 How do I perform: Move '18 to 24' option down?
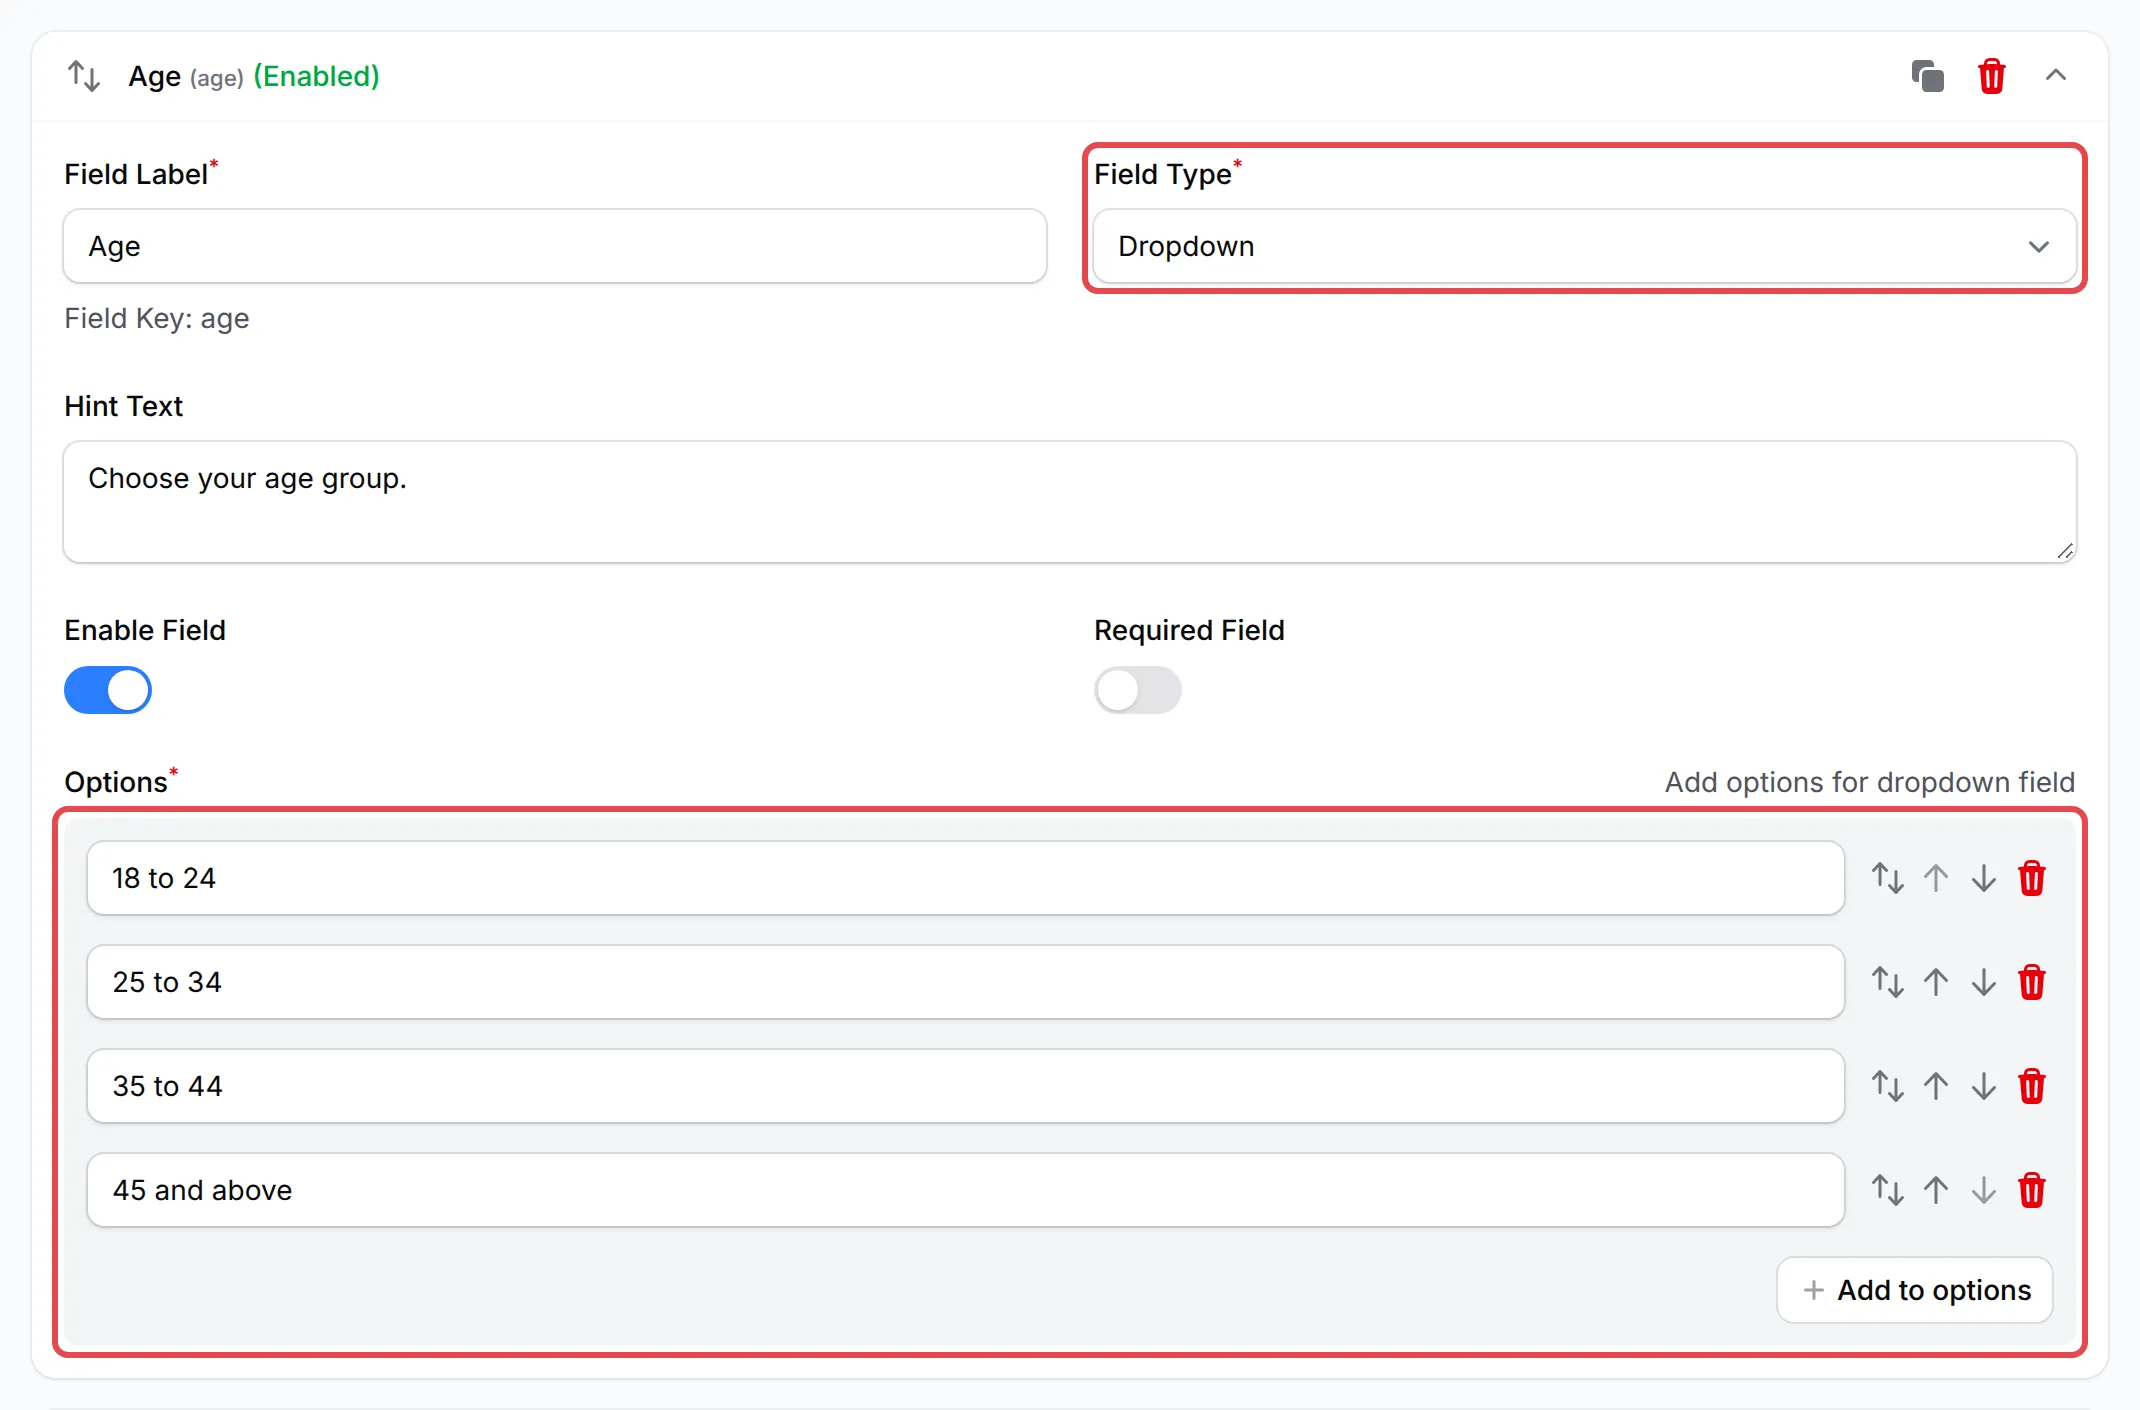[x=1984, y=878]
